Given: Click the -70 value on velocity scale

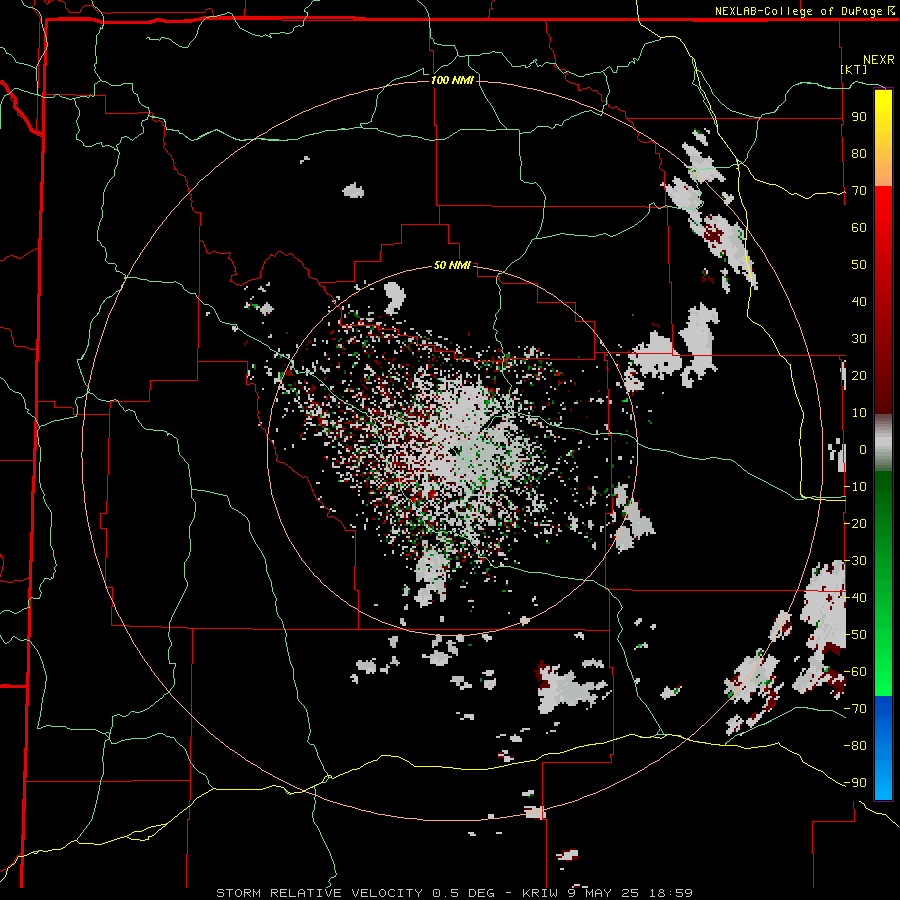Looking at the screenshot, I should tap(856, 708).
